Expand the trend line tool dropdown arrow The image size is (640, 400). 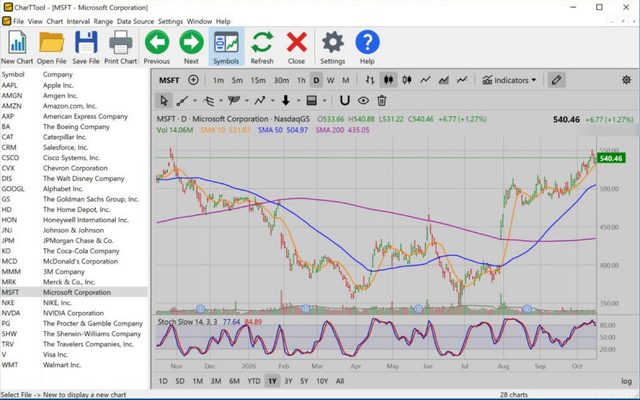[x=195, y=101]
